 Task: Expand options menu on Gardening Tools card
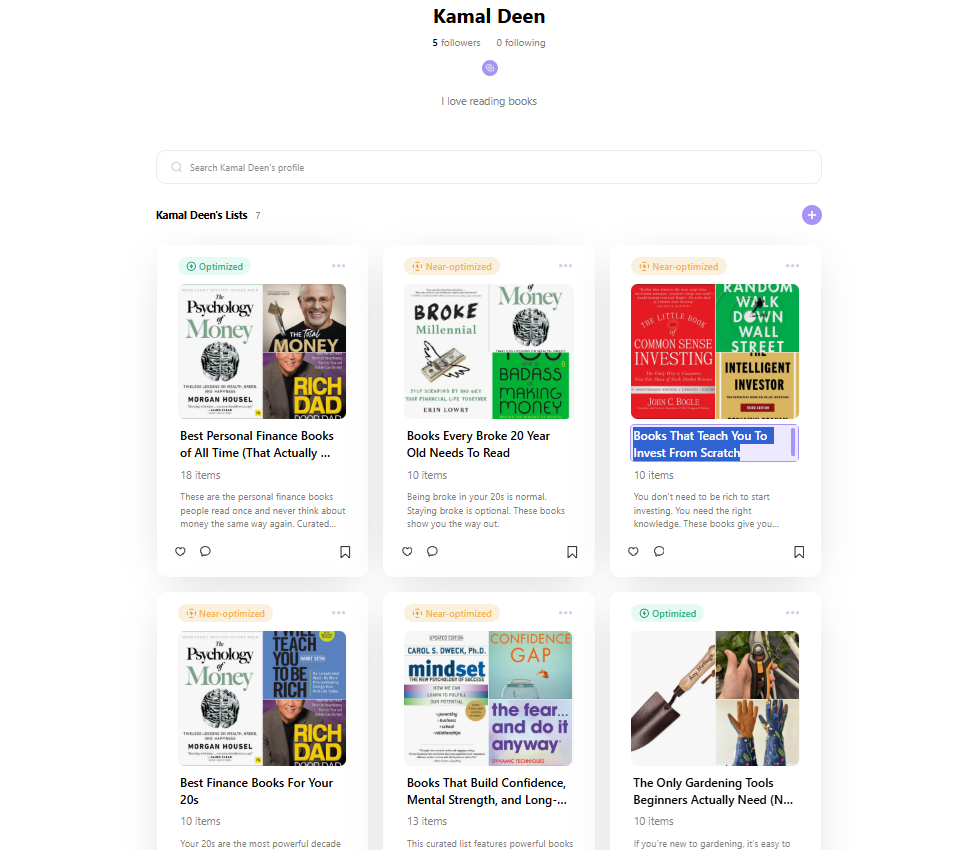pos(792,613)
